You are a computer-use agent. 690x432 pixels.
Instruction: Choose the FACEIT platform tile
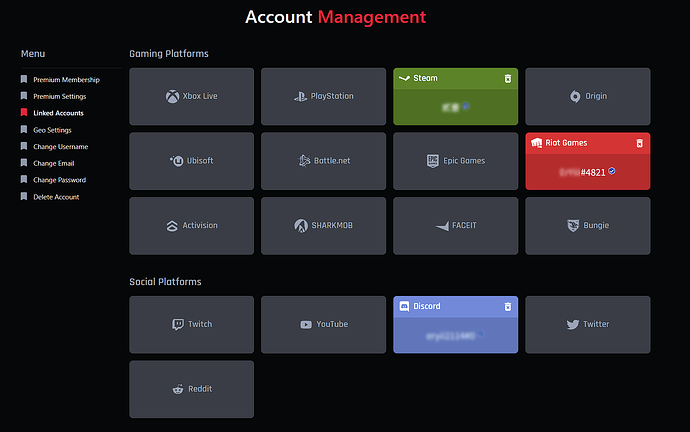(455, 226)
